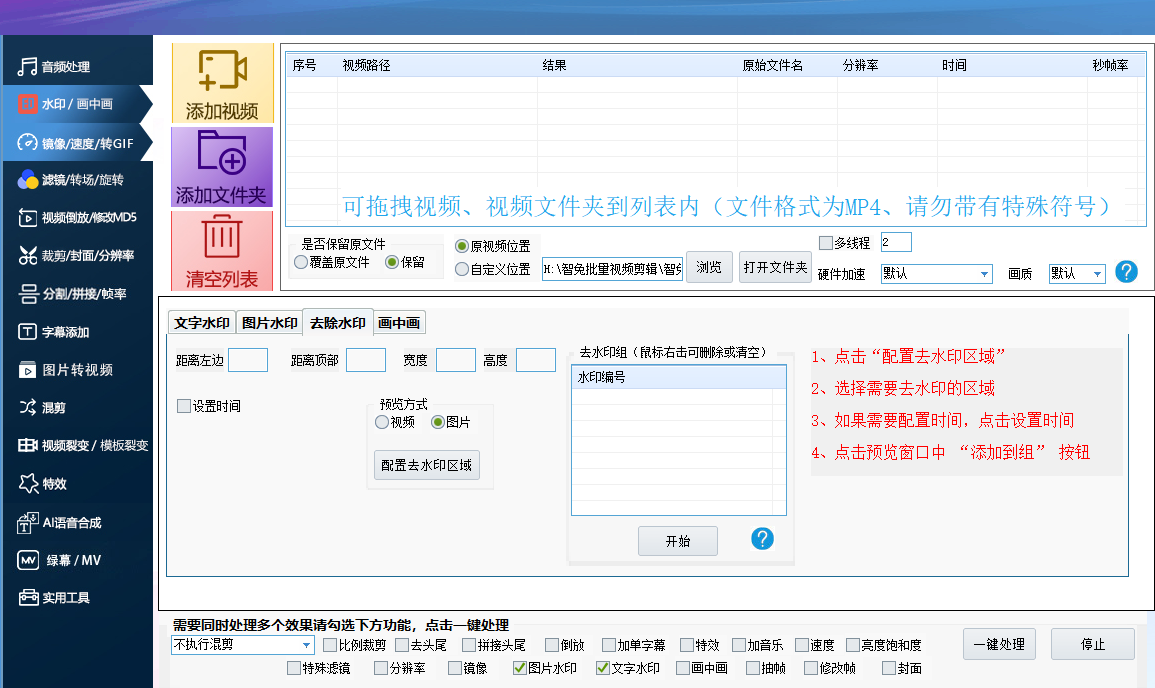Click the 距离左边 input field
The height and width of the screenshot is (688, 1155).
point(248,360)
